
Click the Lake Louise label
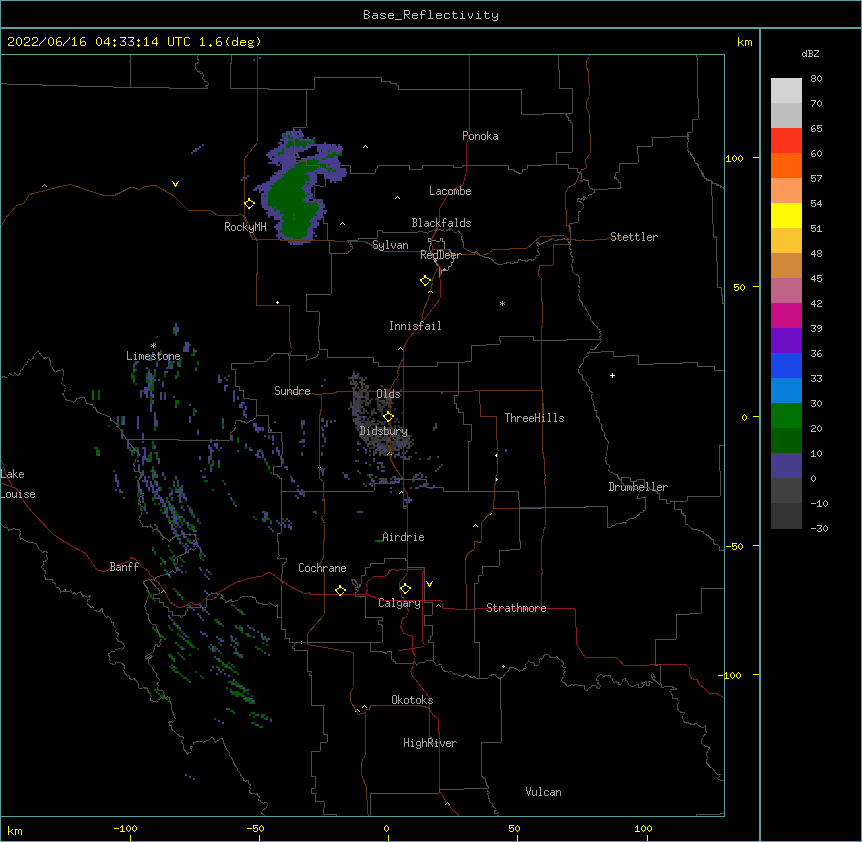point(18,484)
